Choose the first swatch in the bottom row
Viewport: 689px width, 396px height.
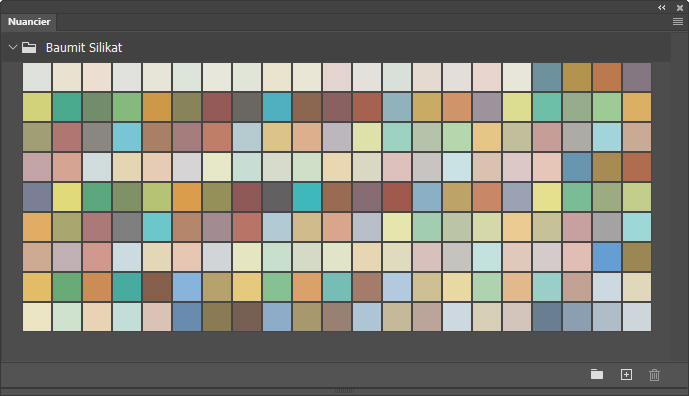tap(37, 317)
